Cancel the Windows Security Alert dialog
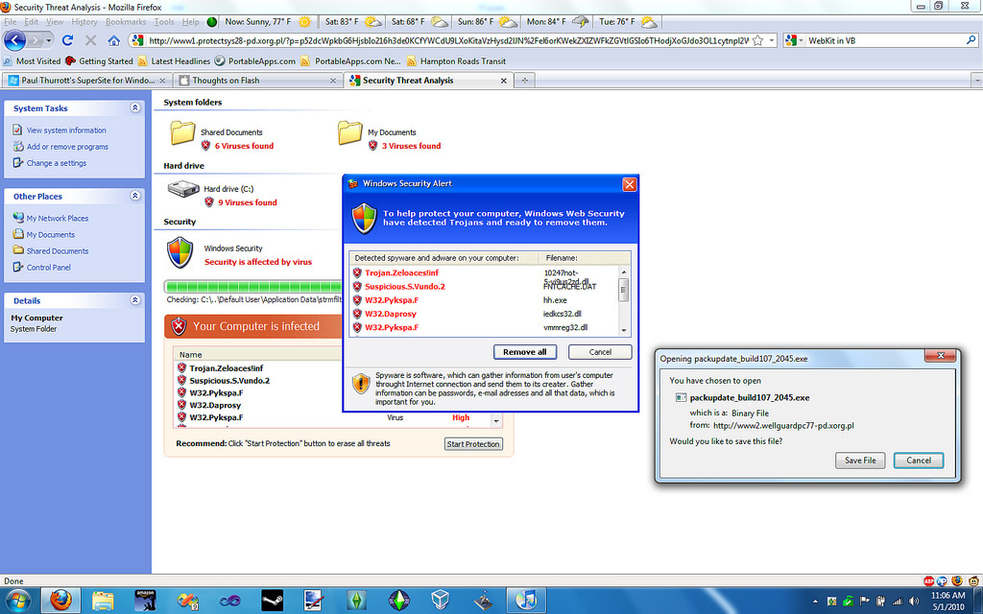 (600, 352)
